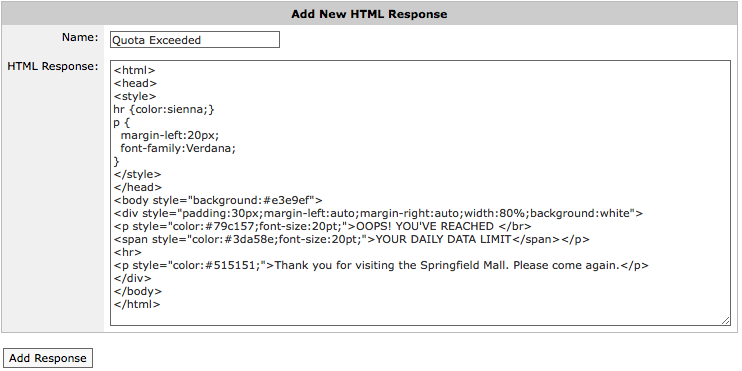The width and height of the screenshot is (742, 371).
Task: Place cursor on the closing </style> line
Action: click(137, 174)
